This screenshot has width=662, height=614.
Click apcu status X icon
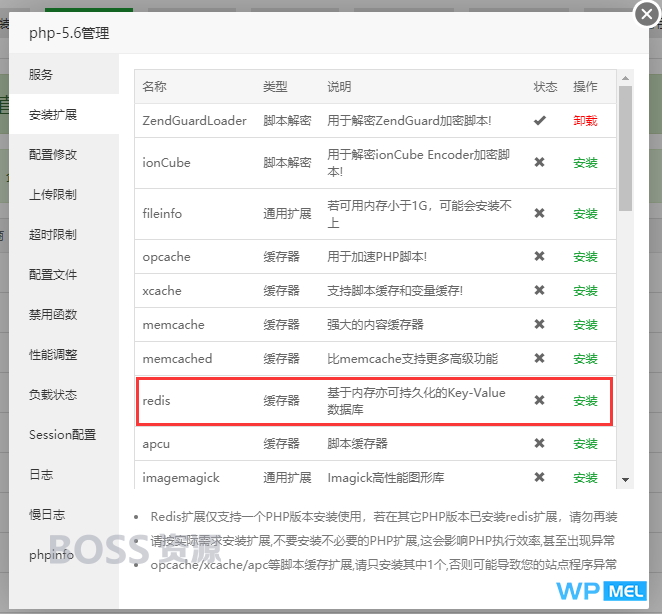[x=539, y=443]
